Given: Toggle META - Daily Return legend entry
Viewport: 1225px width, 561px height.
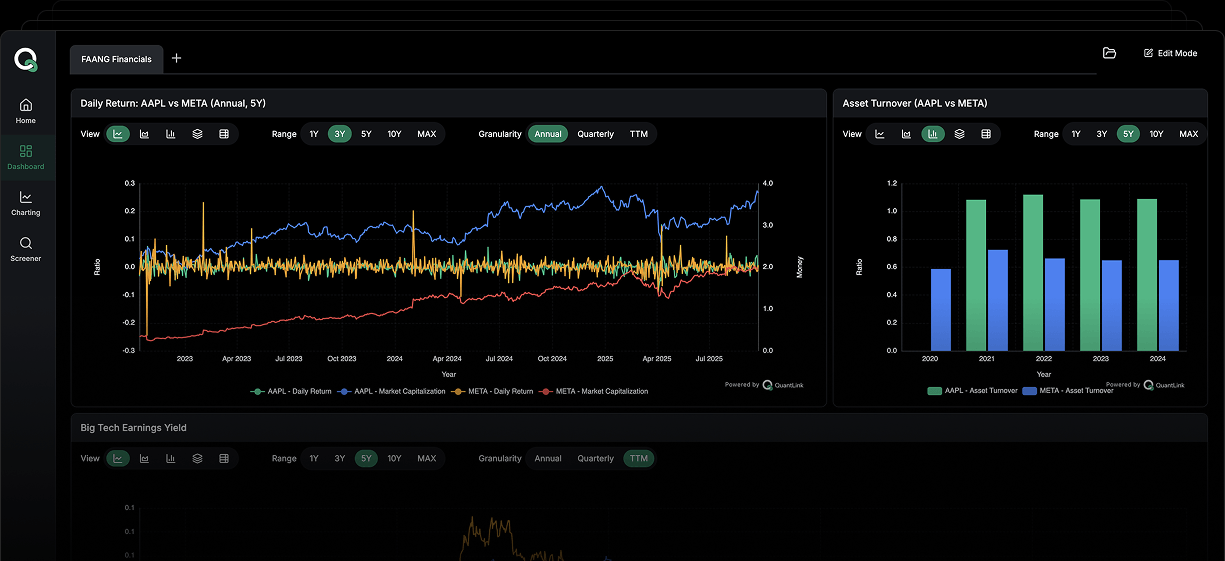Looking at the screenshot, I should (492, 391).
